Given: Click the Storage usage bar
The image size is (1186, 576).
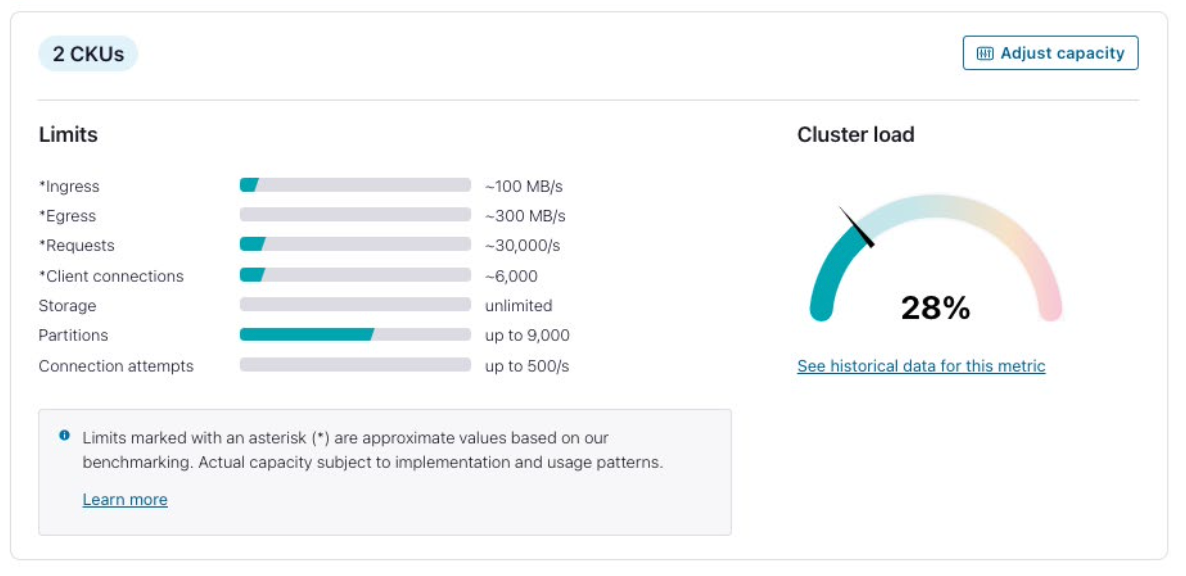Looking at the screenshot, I should click(355, 305).
